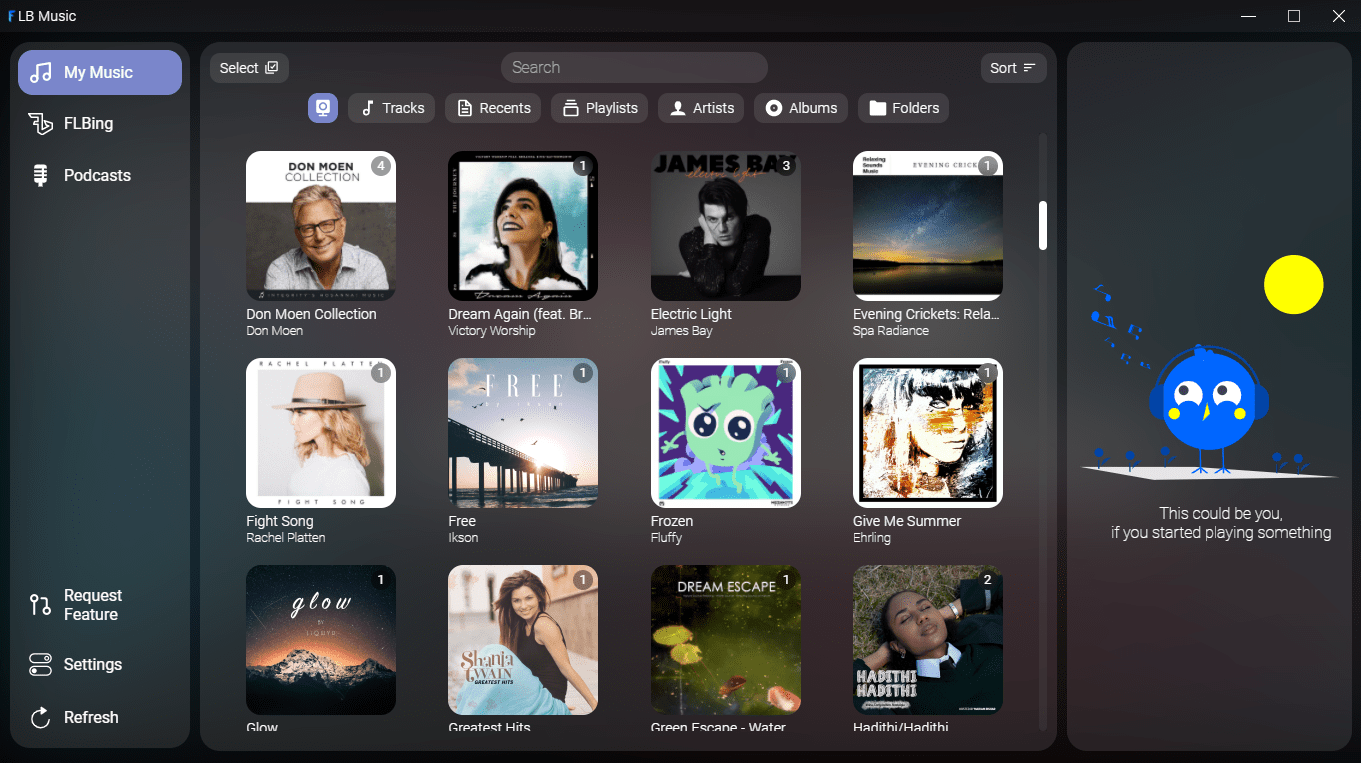Open the Electric Light album cover

pos(726,226)
